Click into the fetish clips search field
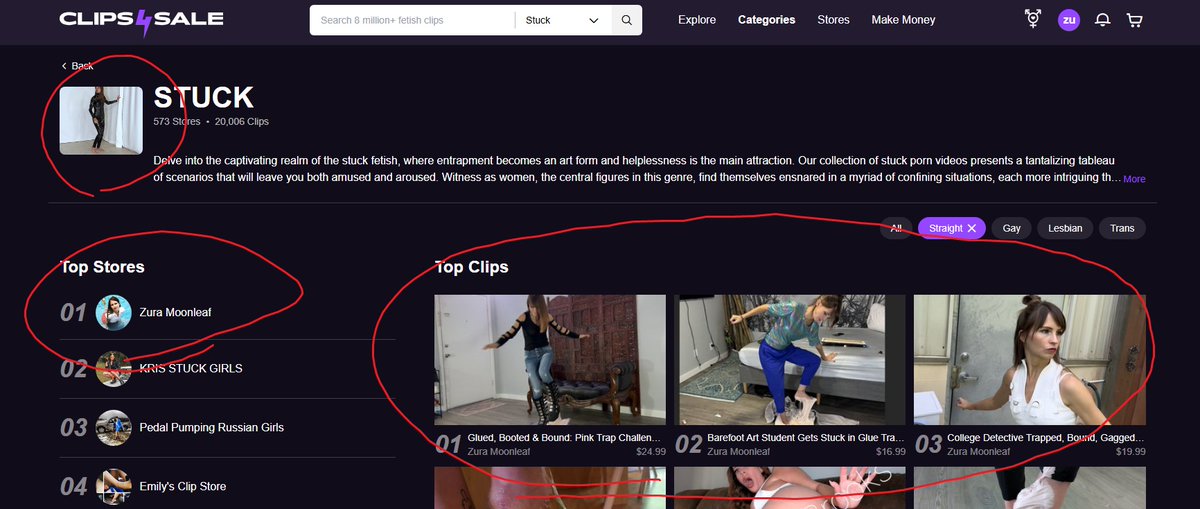The width and height of the screenshot is (1200, 509). tap(413, 20)
